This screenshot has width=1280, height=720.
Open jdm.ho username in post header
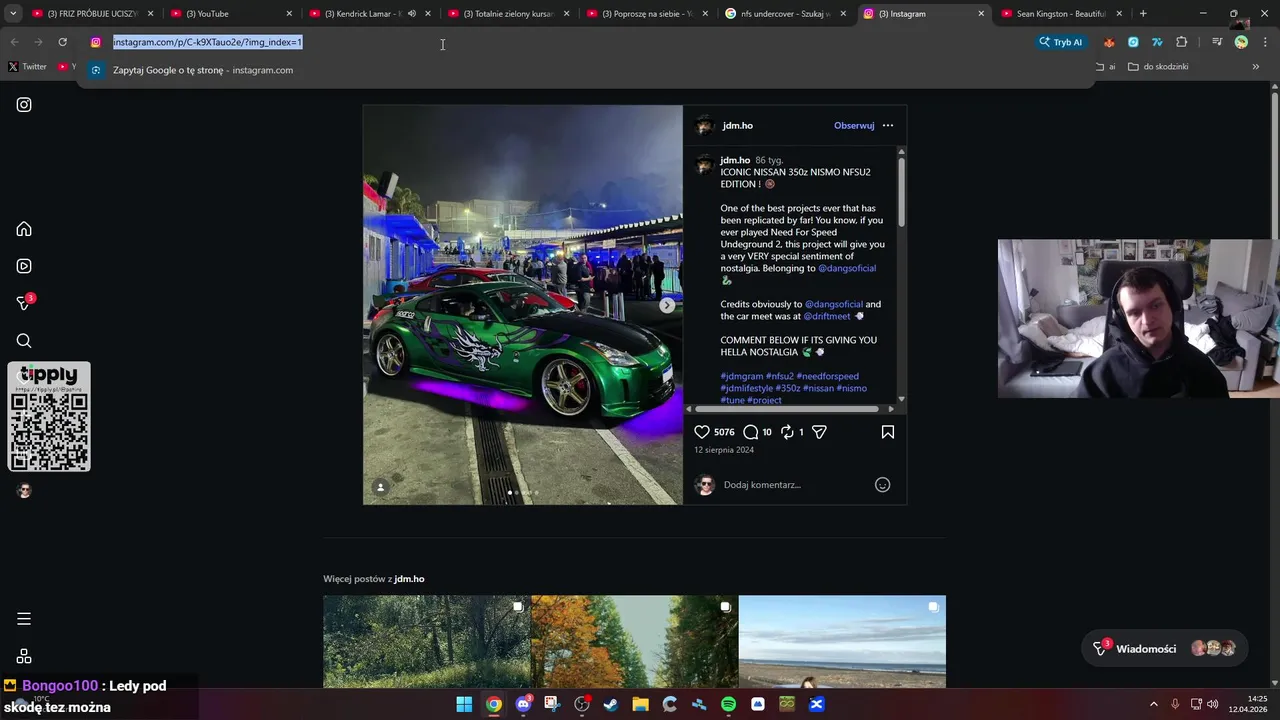(x=738, y=126)
